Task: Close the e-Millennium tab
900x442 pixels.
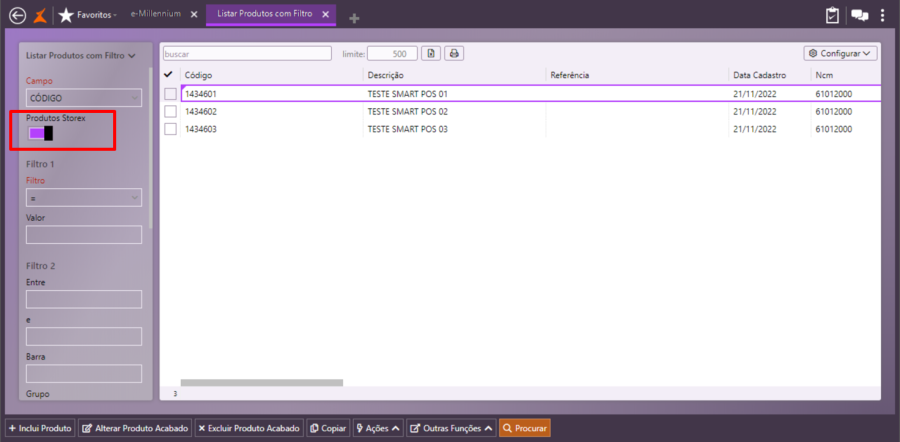Action: click(193, 14)
